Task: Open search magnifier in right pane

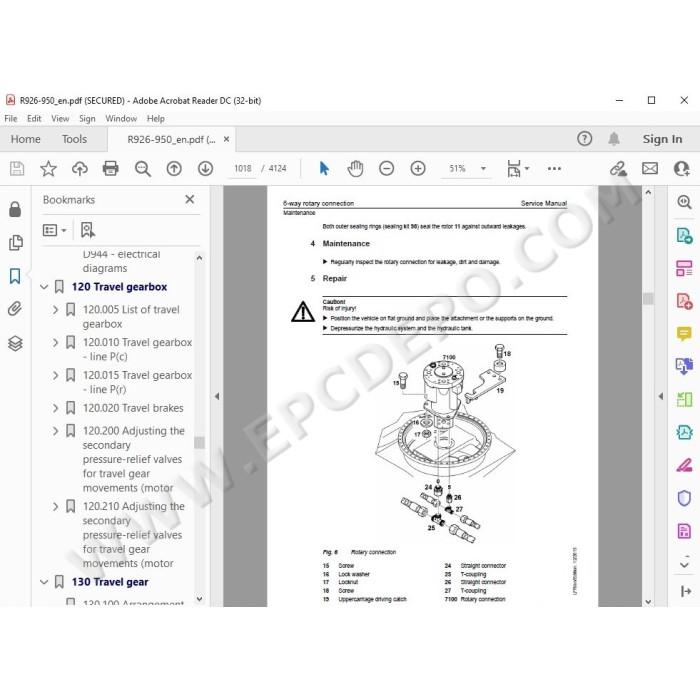Action: coord(684,202)
